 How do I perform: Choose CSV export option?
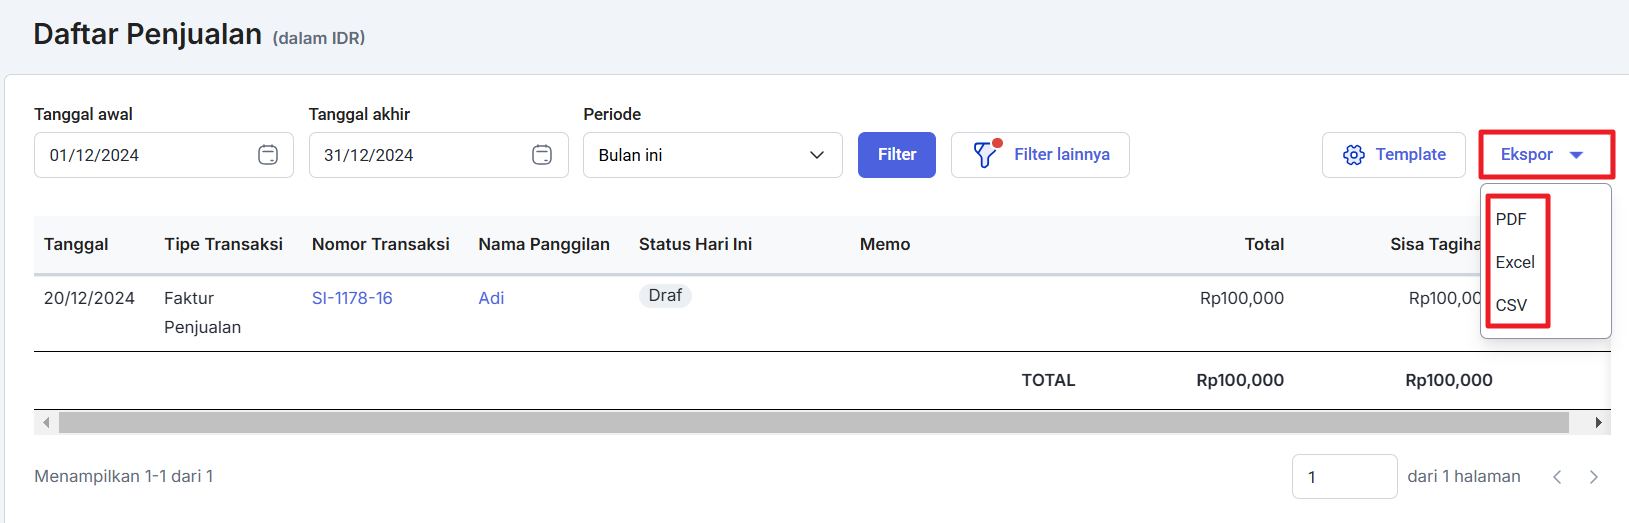(x=1511, y=305)
